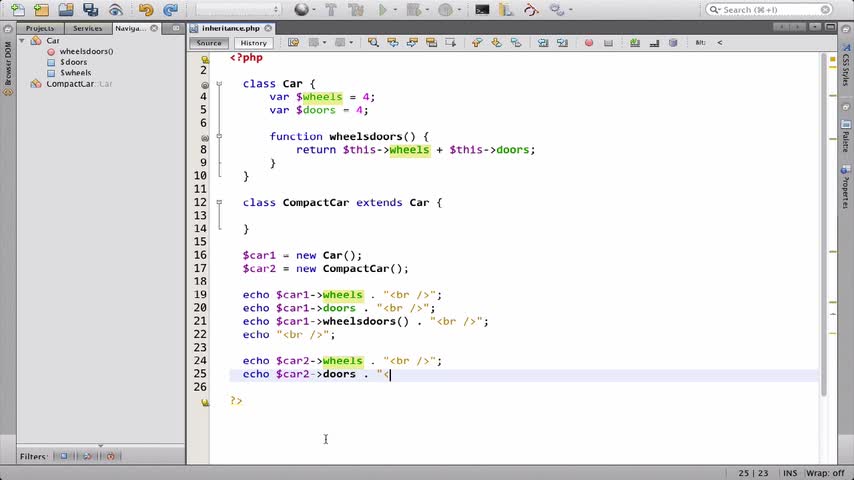Open the Run Project dropdown arrow
Screen dimensions: 854x480
click(x=395, y=10)
